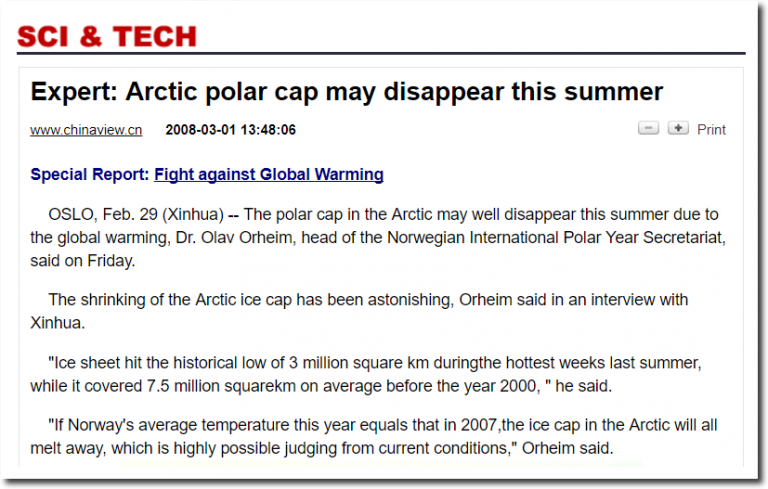
Task: Click the OSLO, Feb. 29 (Xinhua) dateline
Action: [136, 215]
